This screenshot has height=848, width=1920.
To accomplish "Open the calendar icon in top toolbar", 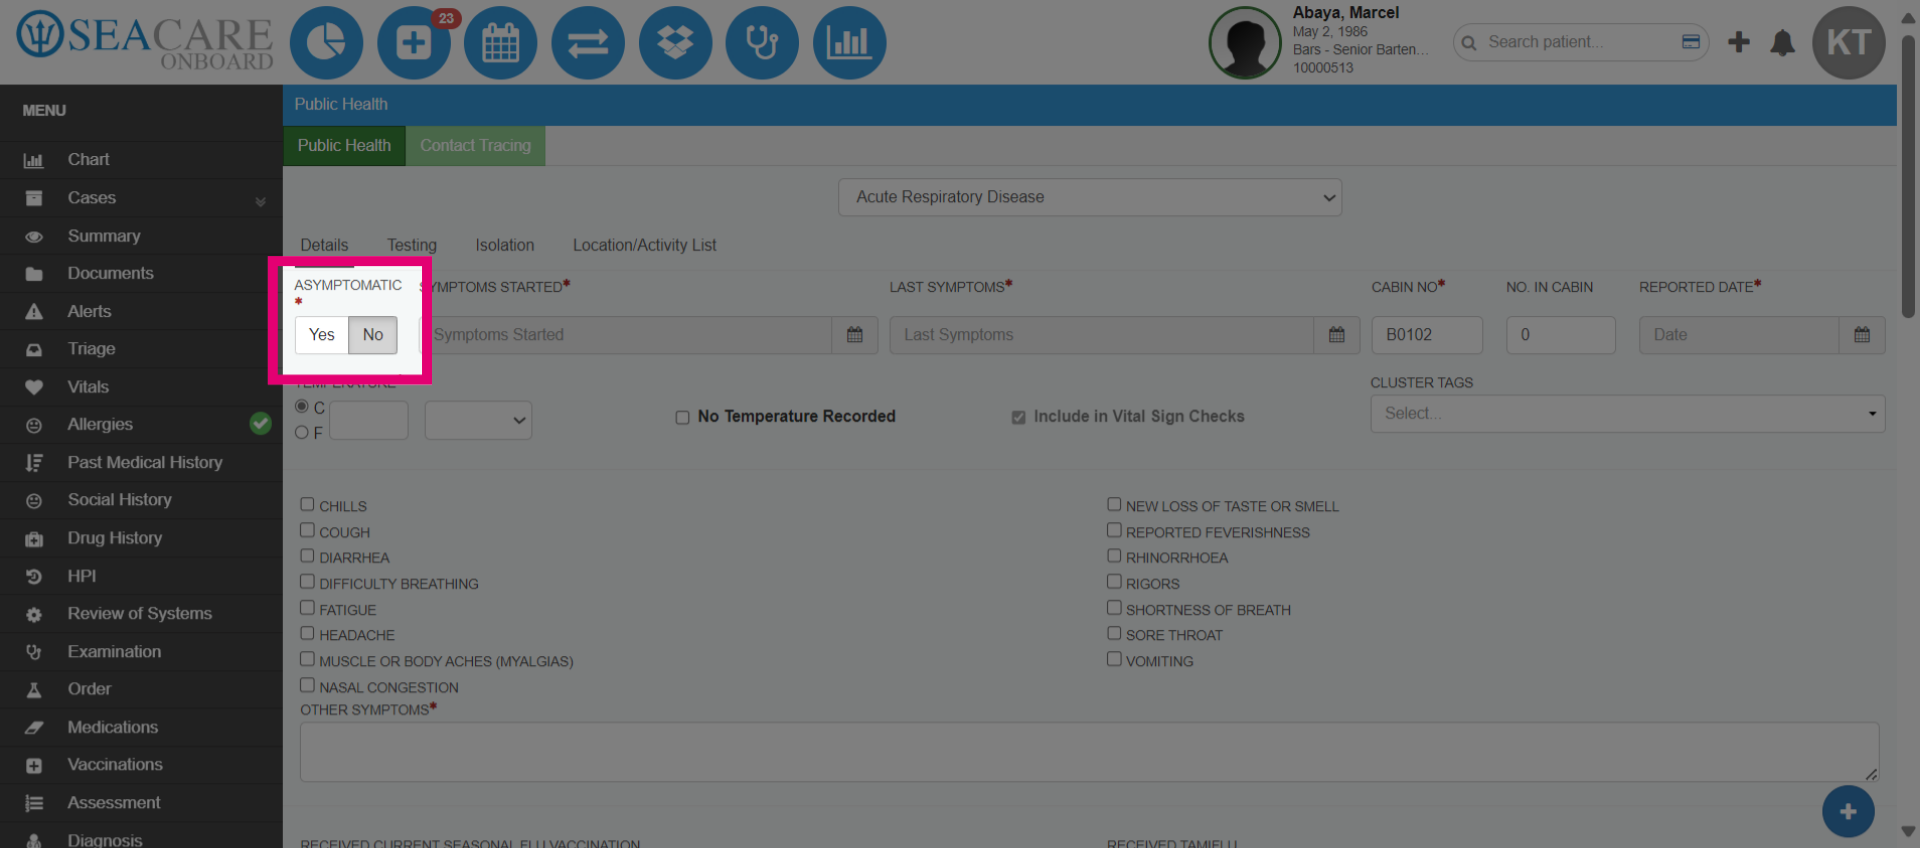I will tap(501, 43).
